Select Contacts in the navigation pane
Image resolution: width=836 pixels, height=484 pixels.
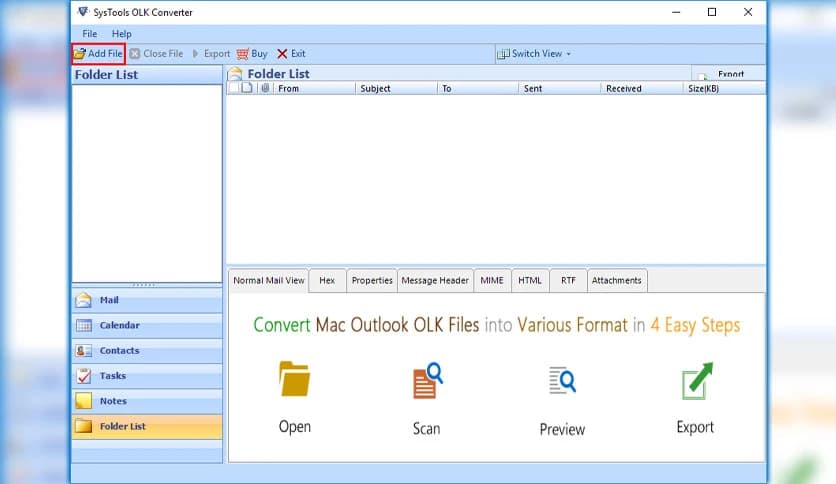coord(147,351)
